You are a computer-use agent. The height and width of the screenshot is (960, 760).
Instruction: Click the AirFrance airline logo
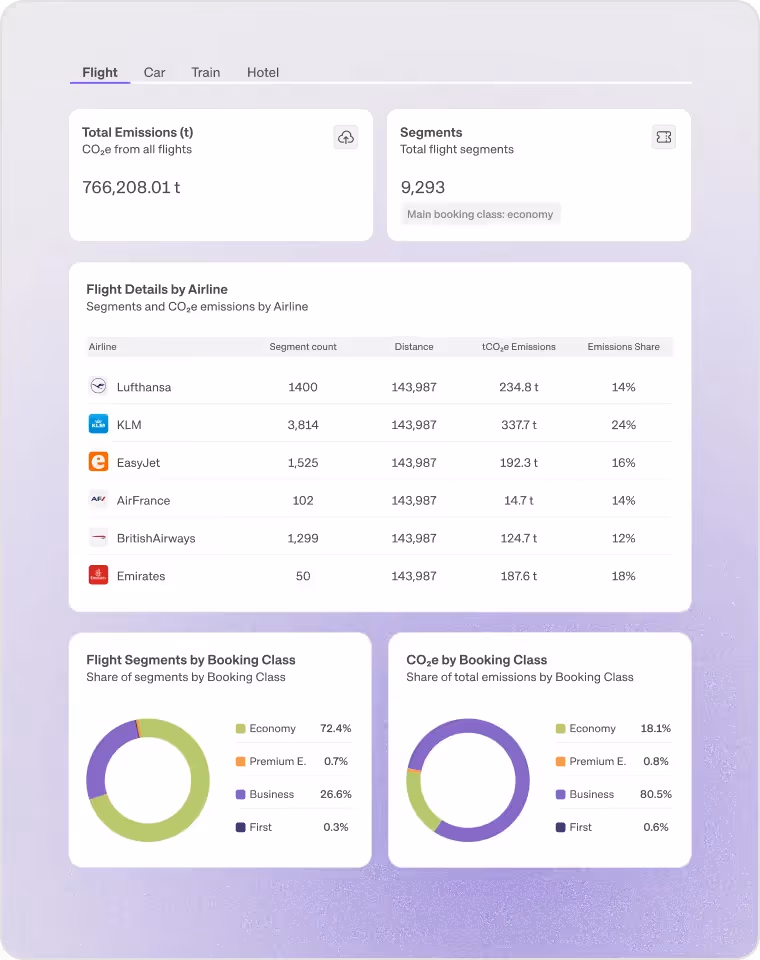coord(99,500)
